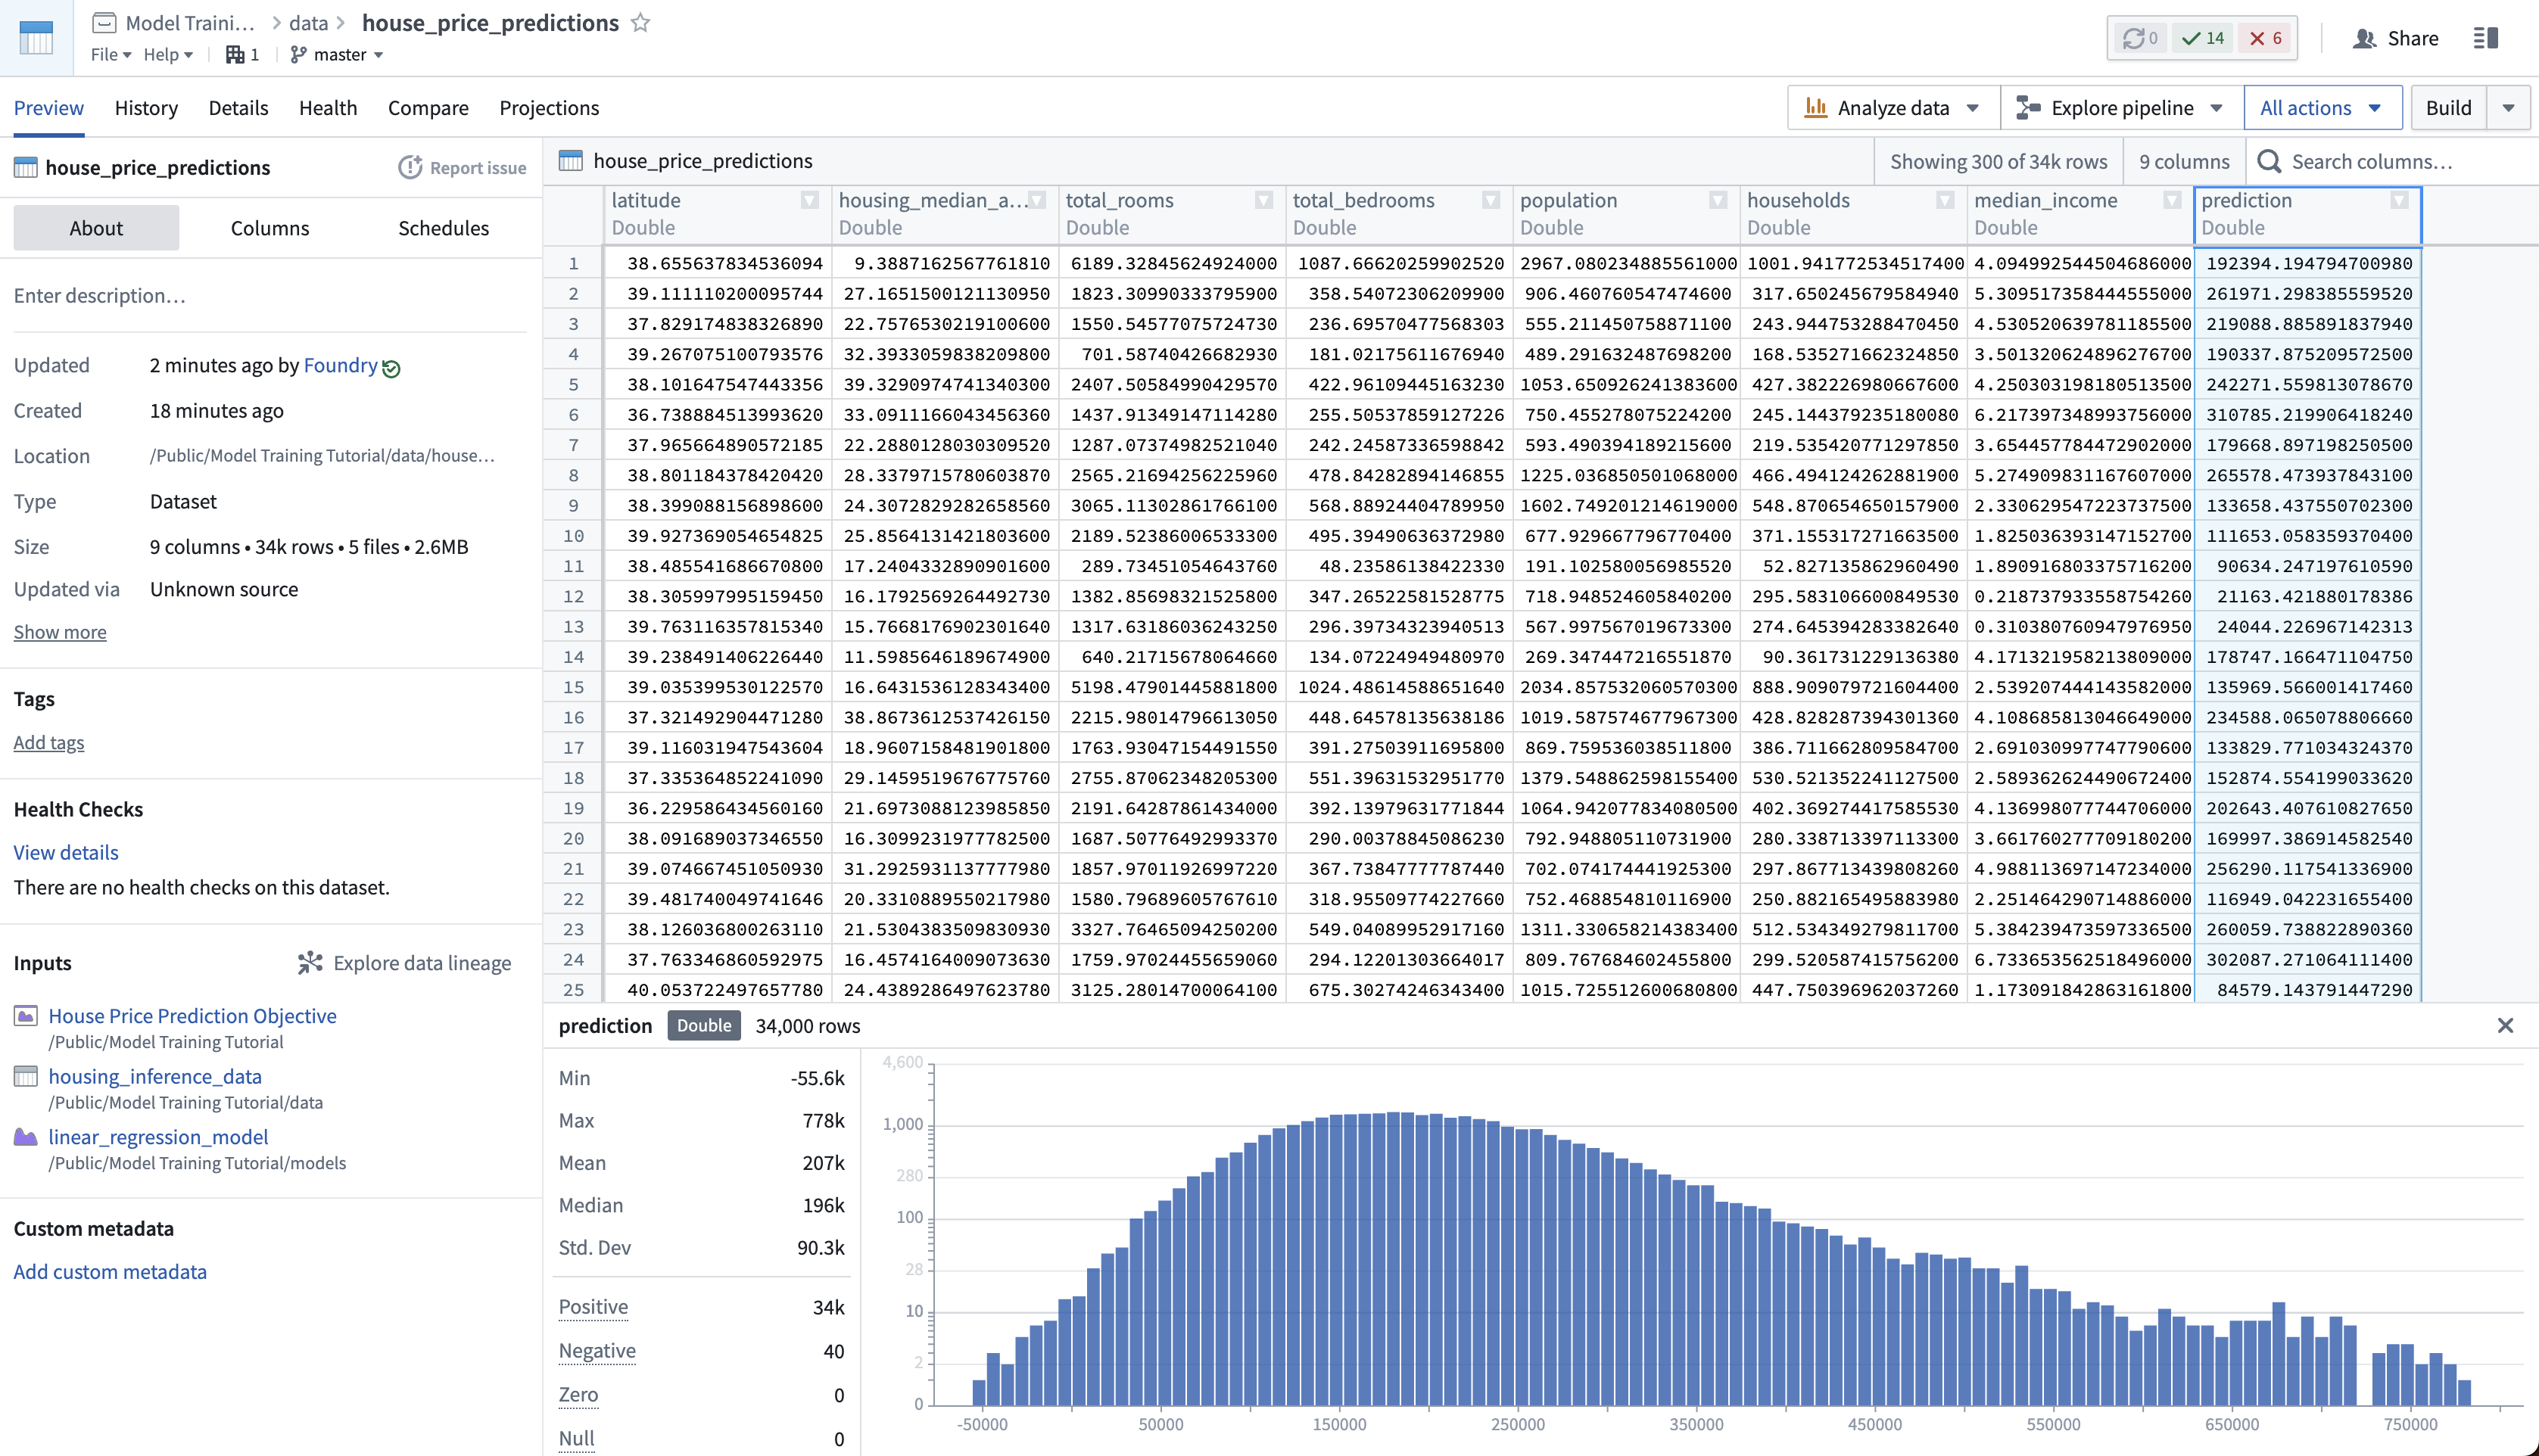
Task: Click the Build button
Action: pos(2448,107)
